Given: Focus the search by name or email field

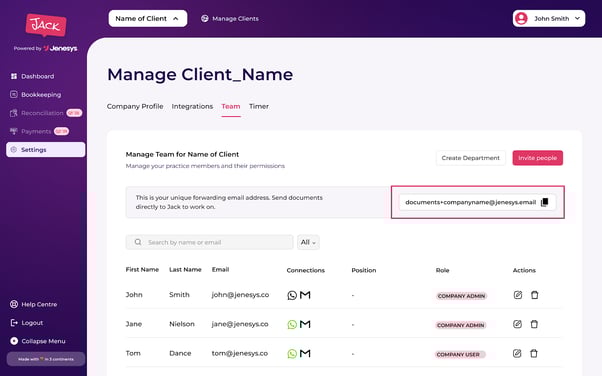Looking at the screenshot, I should click(209, 242).
